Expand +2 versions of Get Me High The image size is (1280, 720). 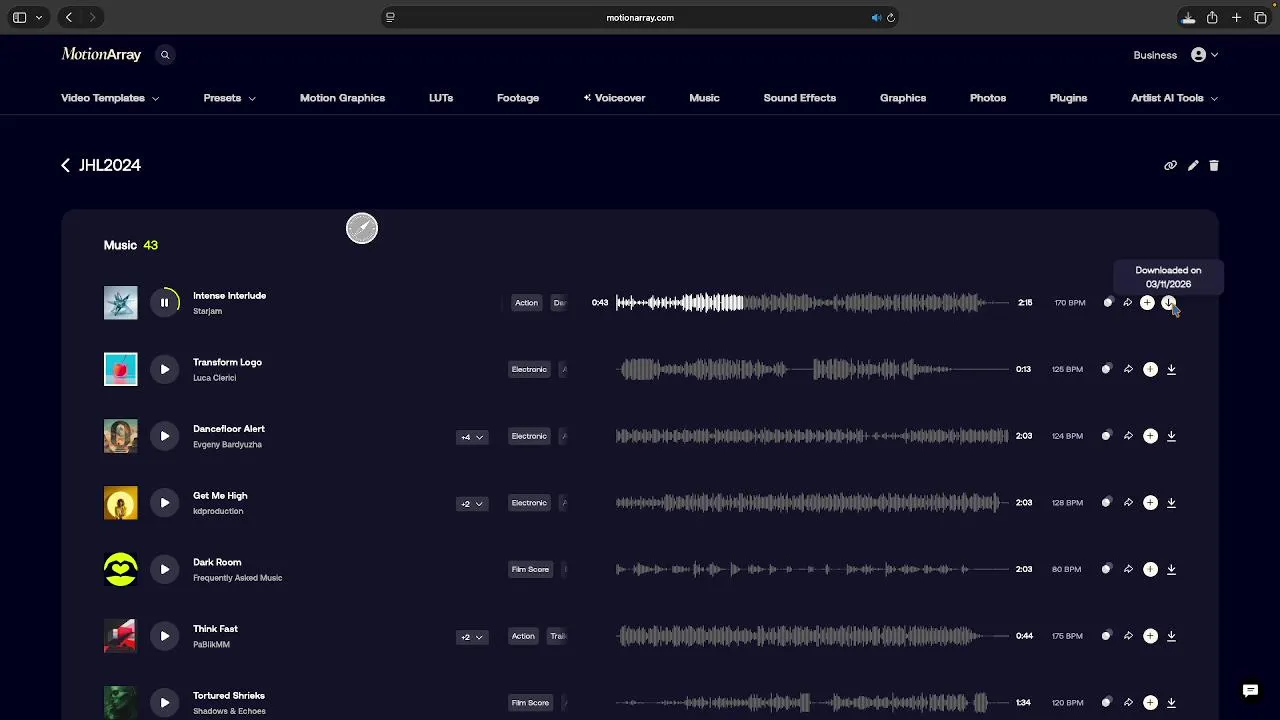tap(472, 504)
